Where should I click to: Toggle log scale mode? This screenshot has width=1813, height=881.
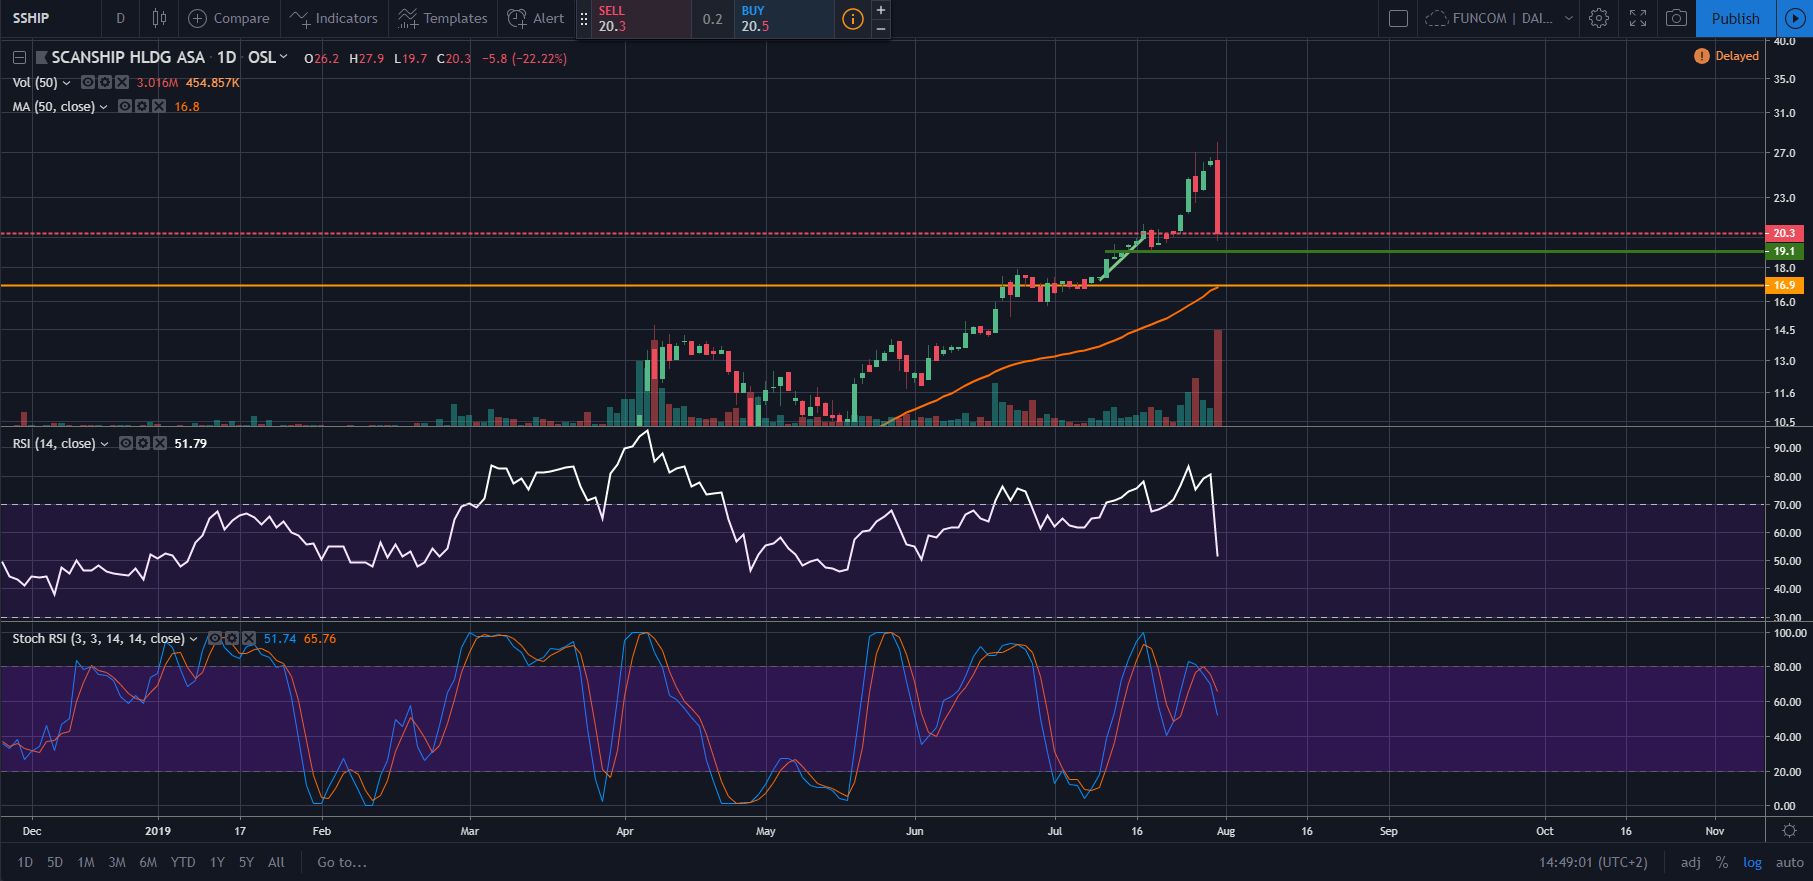click(x=1752, y=862)
